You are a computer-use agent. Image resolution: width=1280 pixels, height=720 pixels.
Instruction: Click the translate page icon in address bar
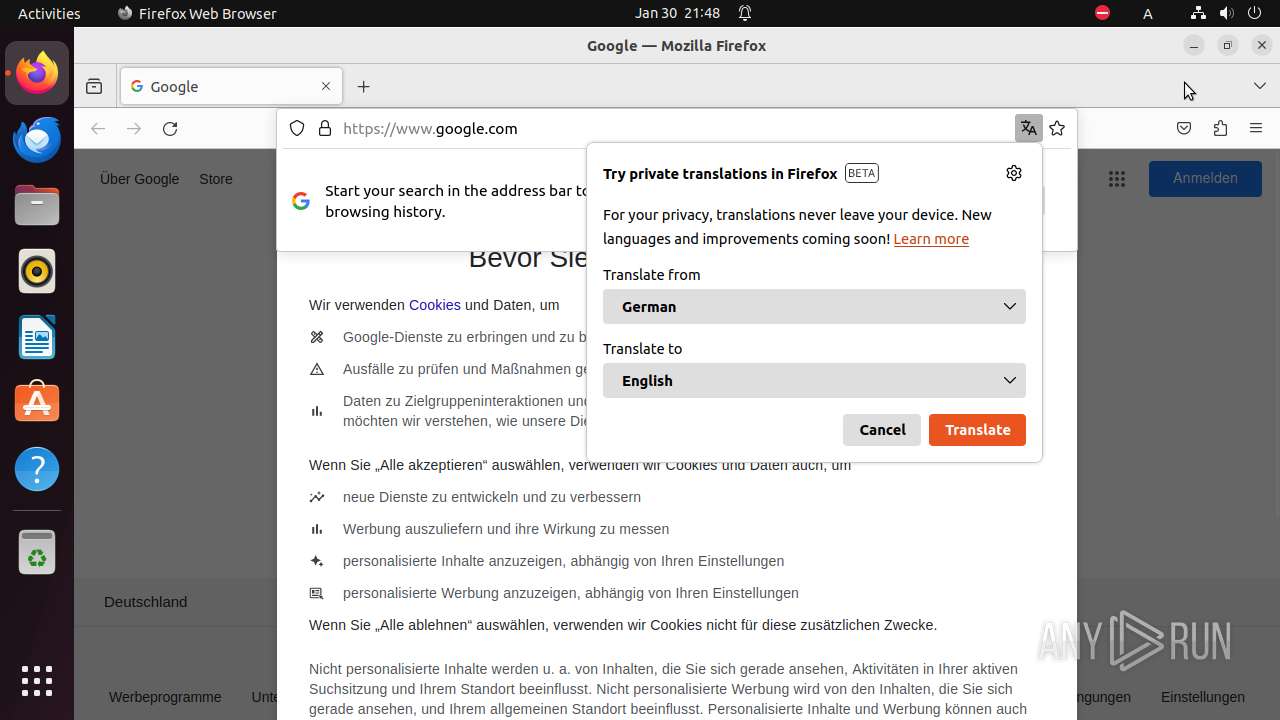tap(1028, 128)
